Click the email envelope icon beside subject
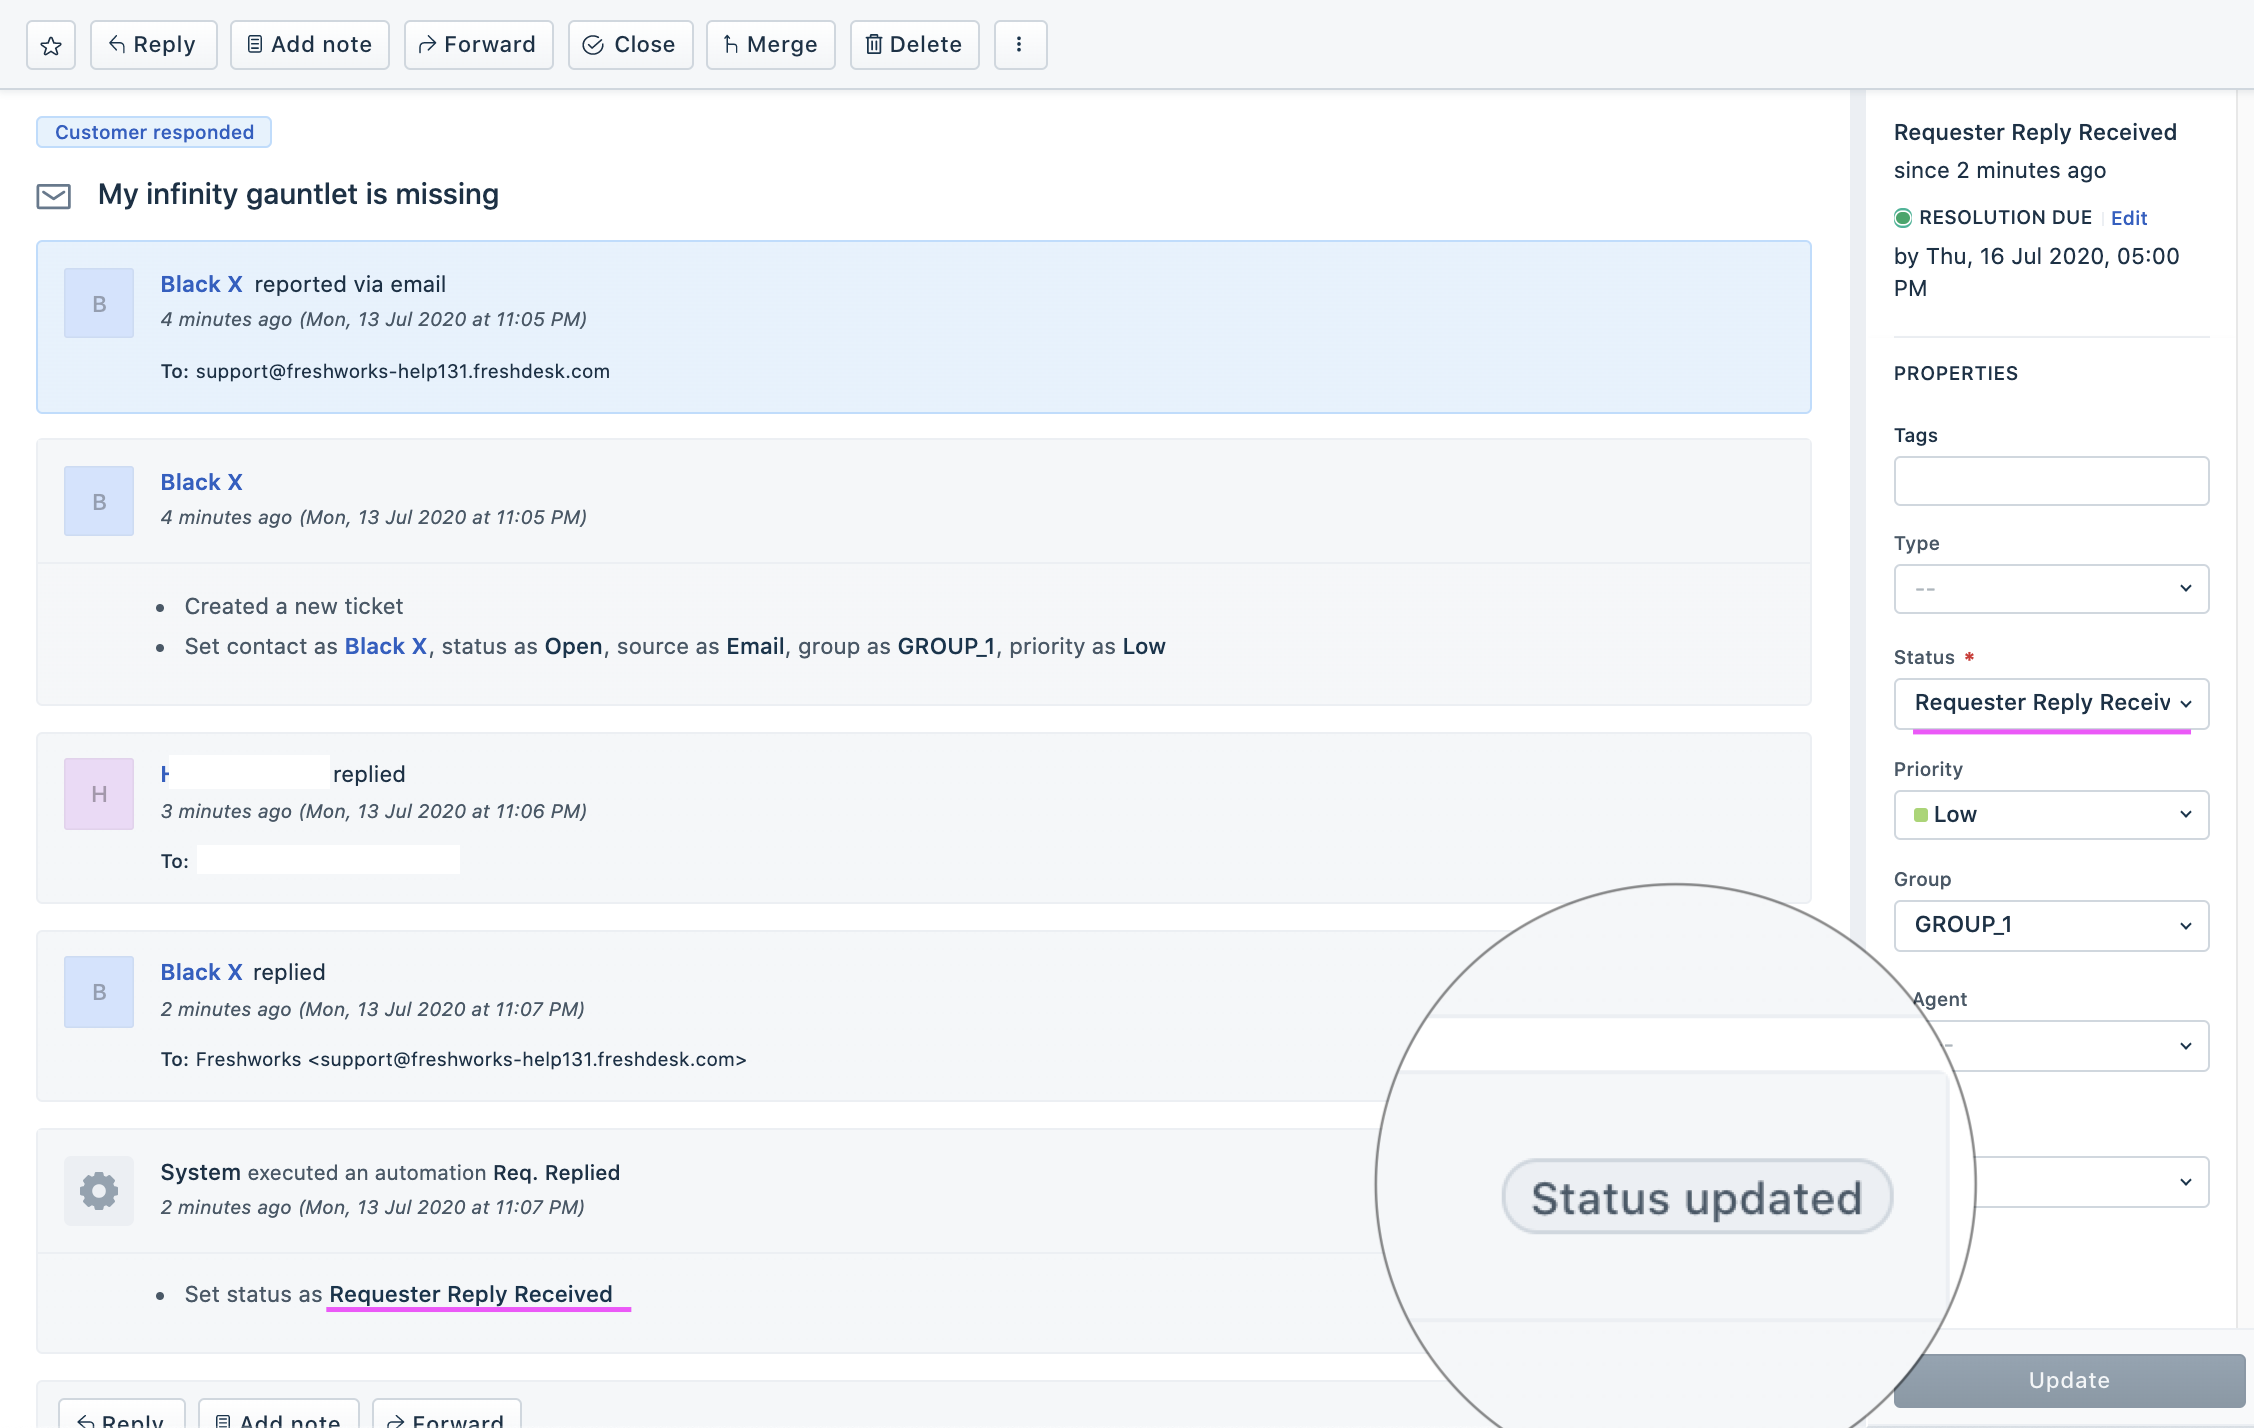The width and height of the screenshot is (2254, 1428). pos(54,196)
